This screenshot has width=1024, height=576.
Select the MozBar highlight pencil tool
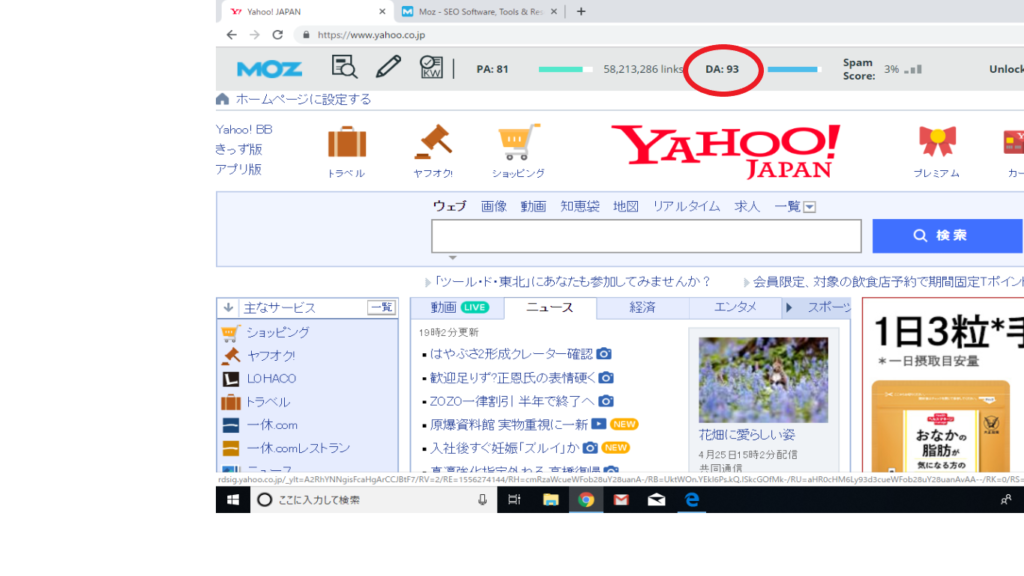pyautogui.click(x=388, y=67)
